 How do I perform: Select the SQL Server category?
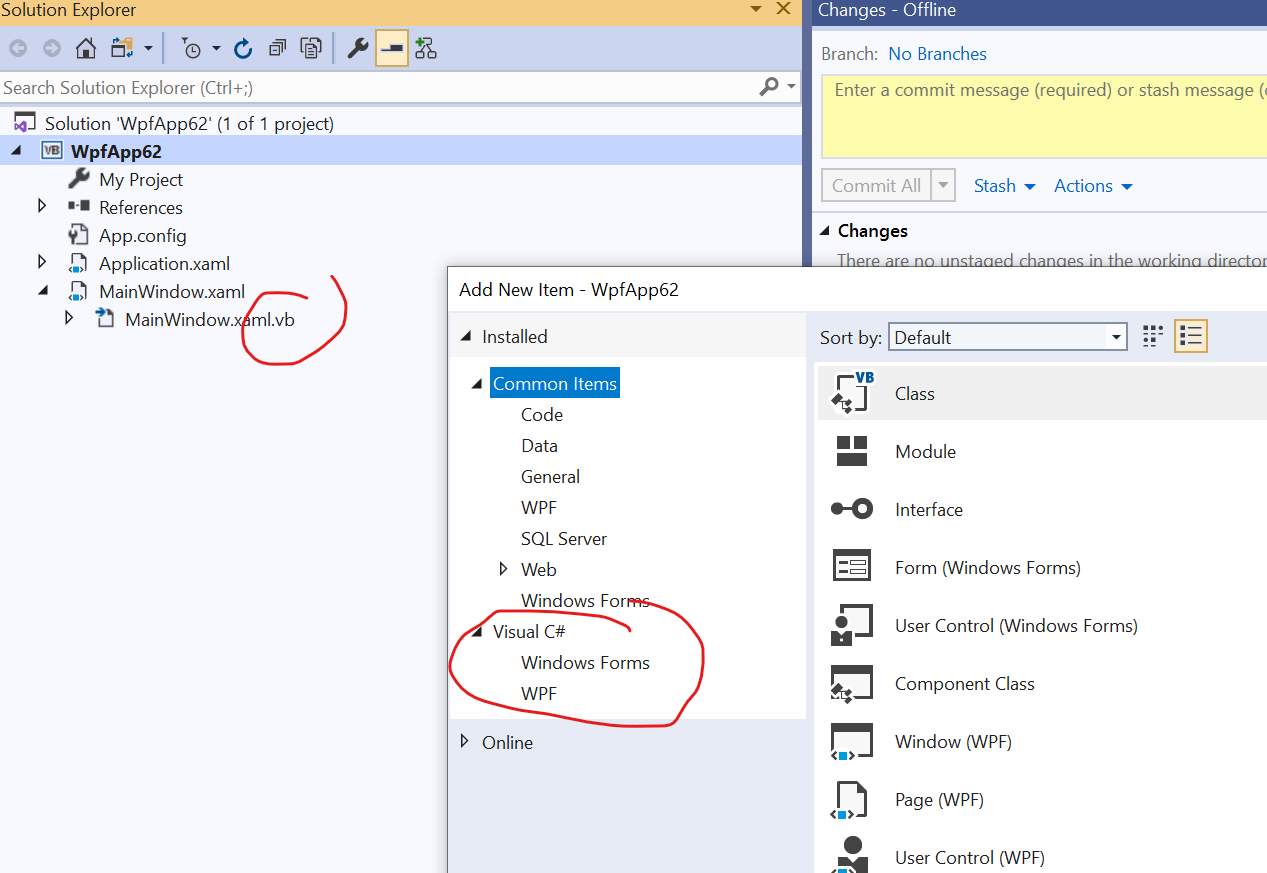click(x=564, y=539)
